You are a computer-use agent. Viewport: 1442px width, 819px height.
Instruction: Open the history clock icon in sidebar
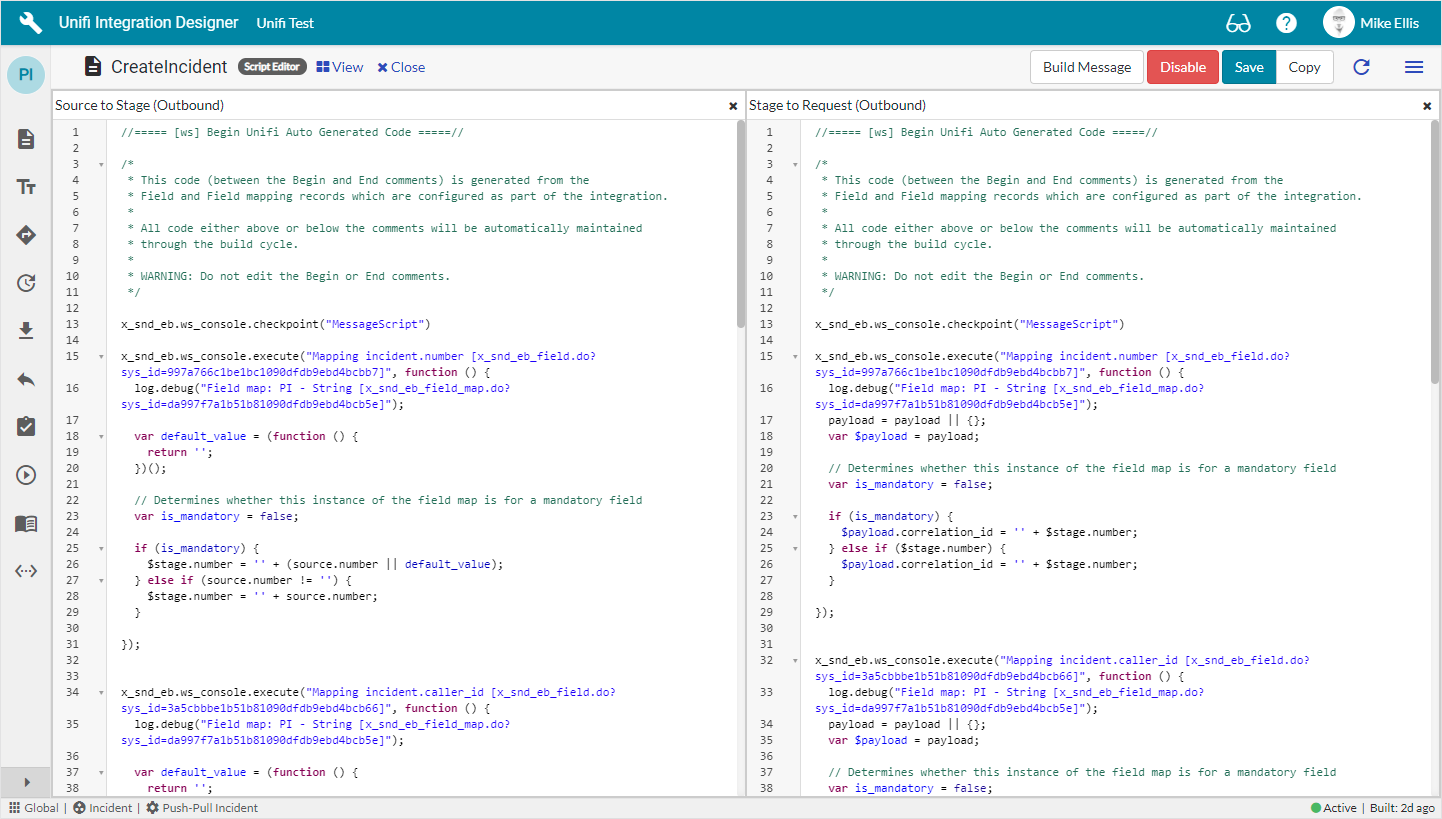pos(27,283)
